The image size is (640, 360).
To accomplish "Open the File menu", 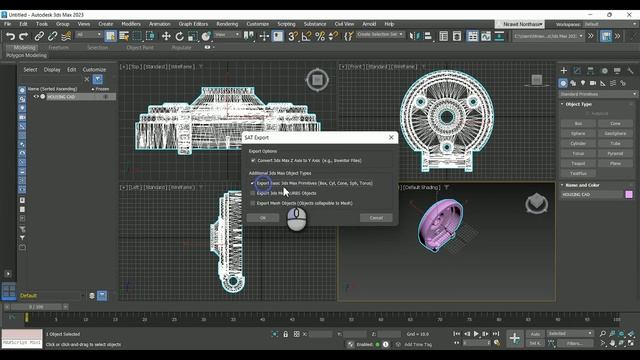I will tap(8, 24).
